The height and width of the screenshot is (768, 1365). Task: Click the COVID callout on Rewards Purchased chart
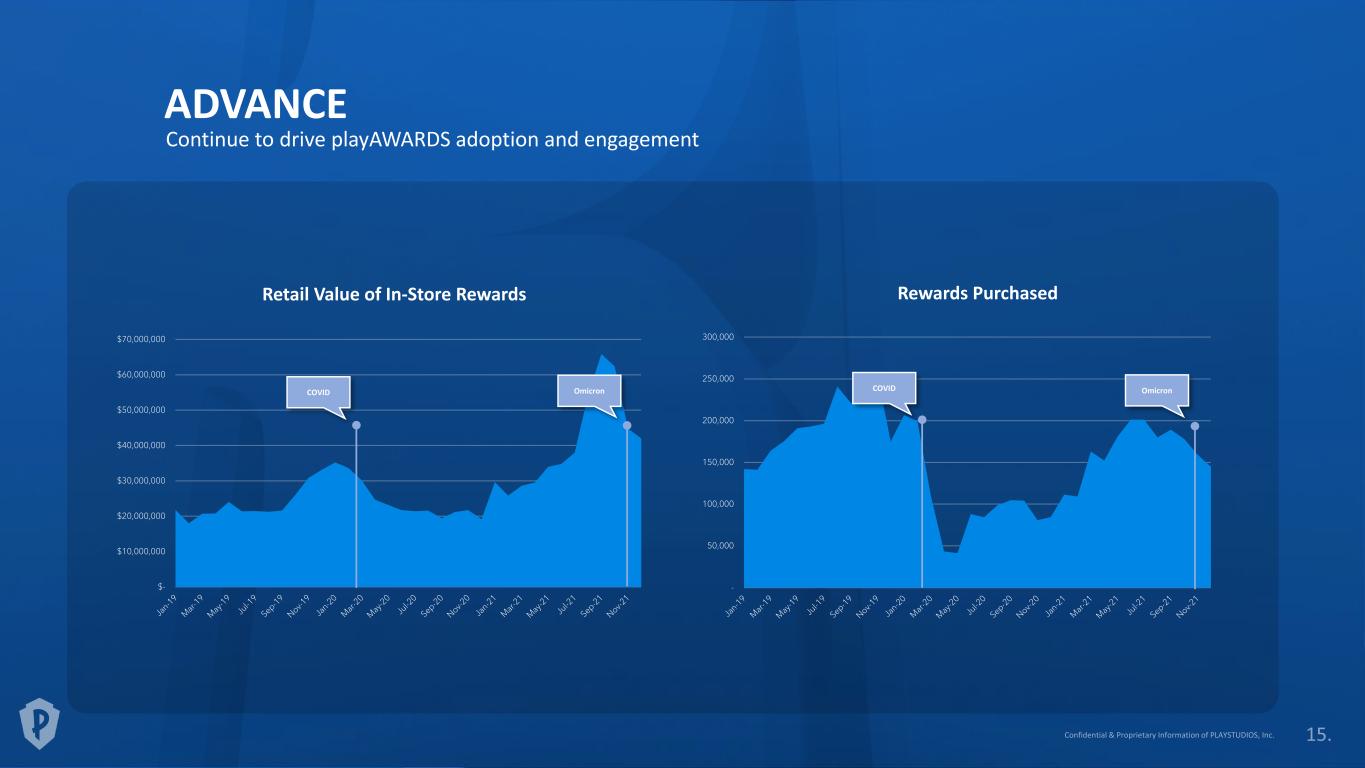tap(884, 387)
